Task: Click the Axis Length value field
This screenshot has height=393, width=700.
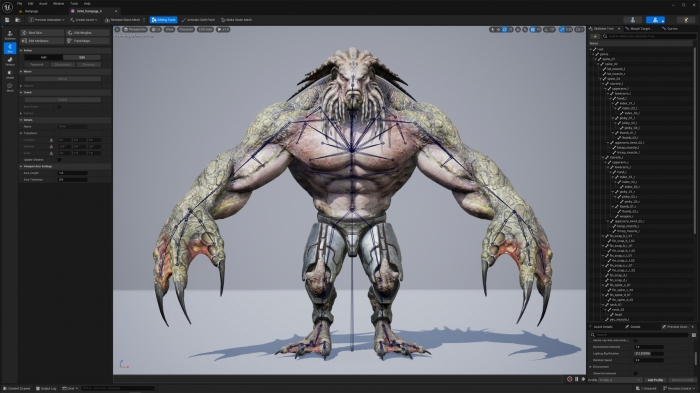Action: pos(72,173)
